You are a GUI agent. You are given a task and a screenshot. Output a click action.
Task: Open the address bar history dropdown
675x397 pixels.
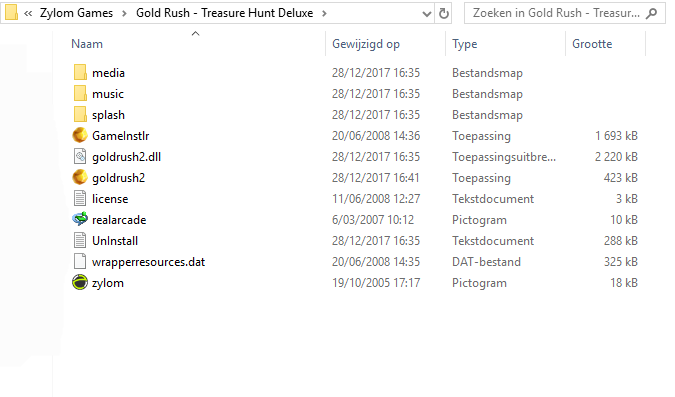(x=427, y=14)
